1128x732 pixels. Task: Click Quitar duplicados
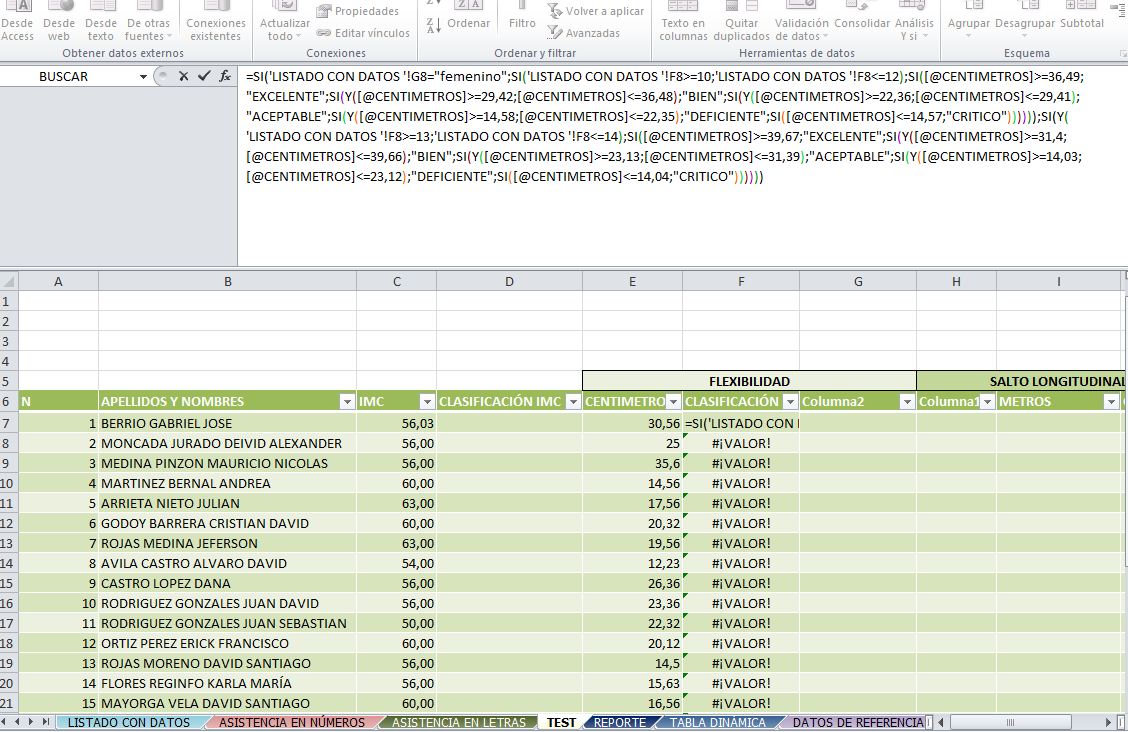(x=742, y=22)
